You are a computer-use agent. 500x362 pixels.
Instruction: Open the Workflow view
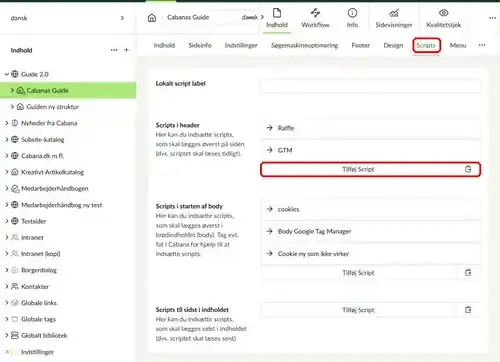click(315, 18)
